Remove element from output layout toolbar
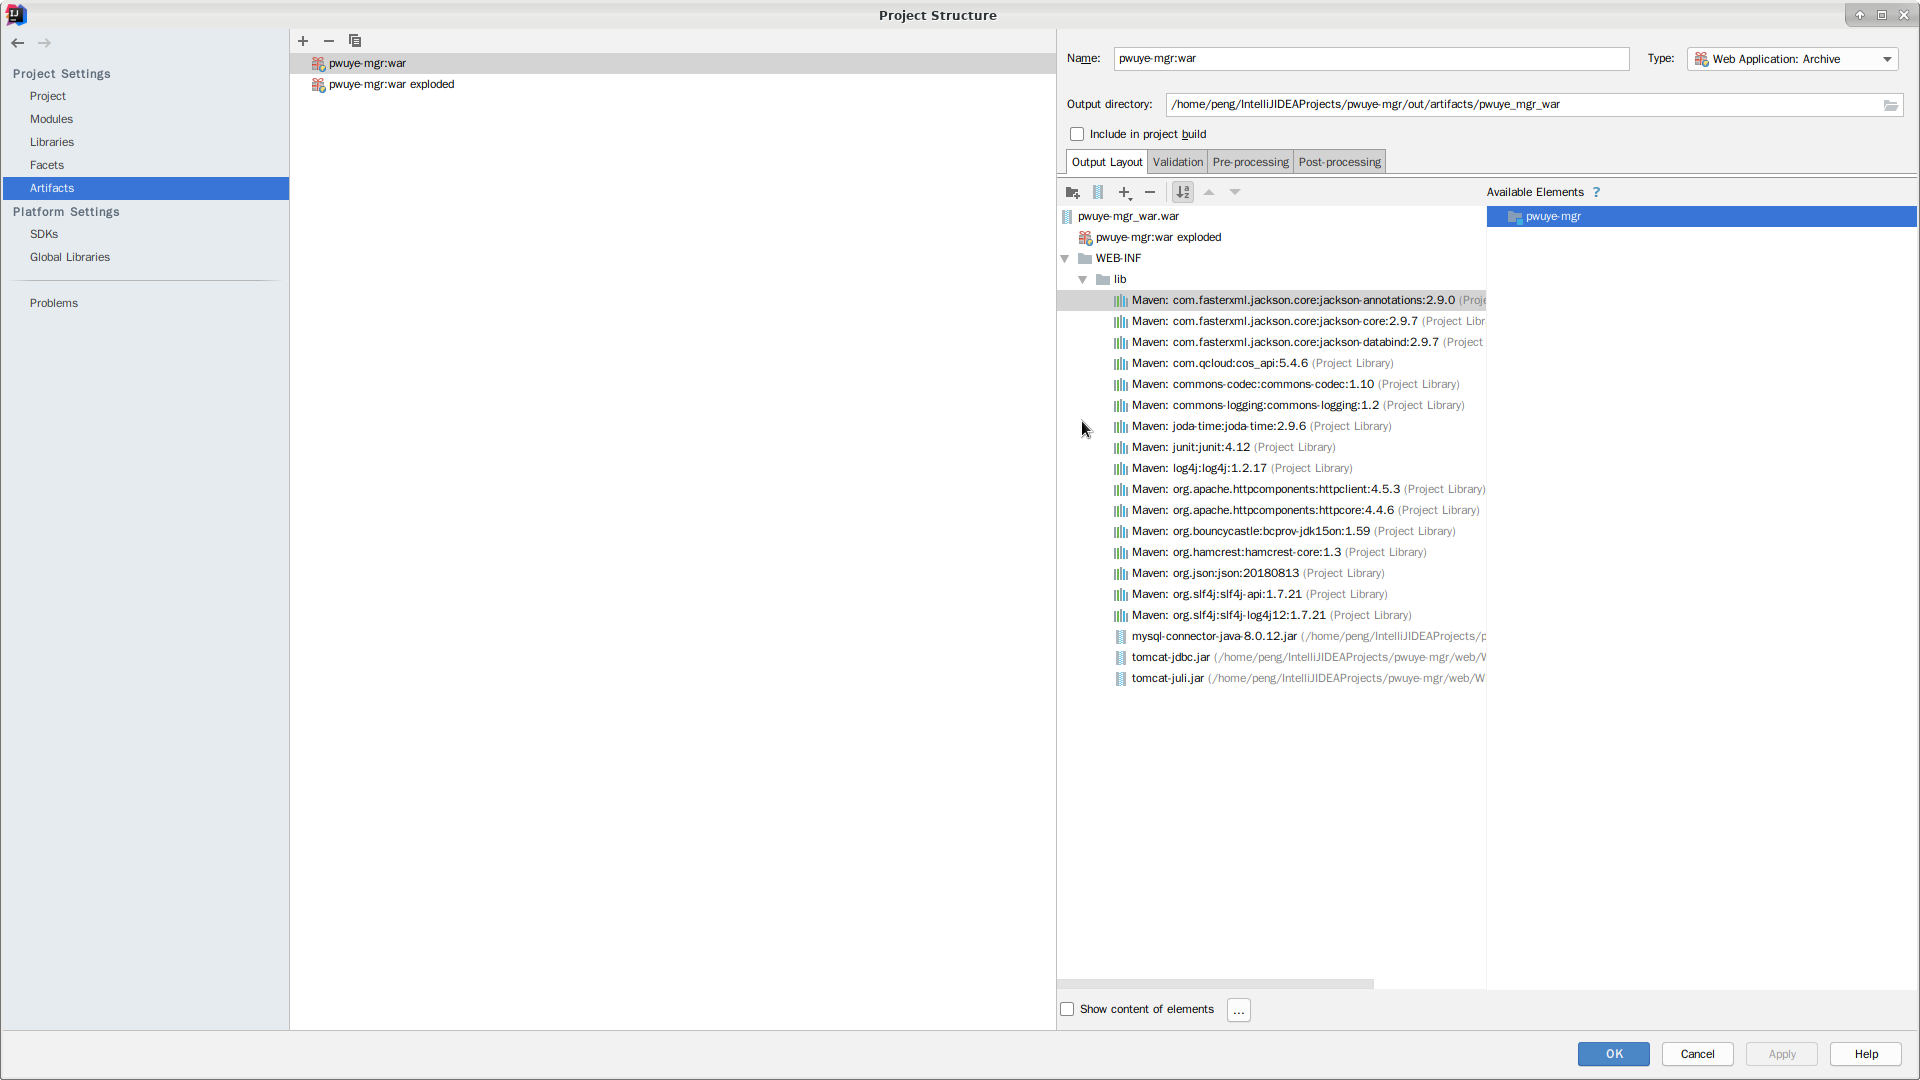 (x=1150, y=192)
